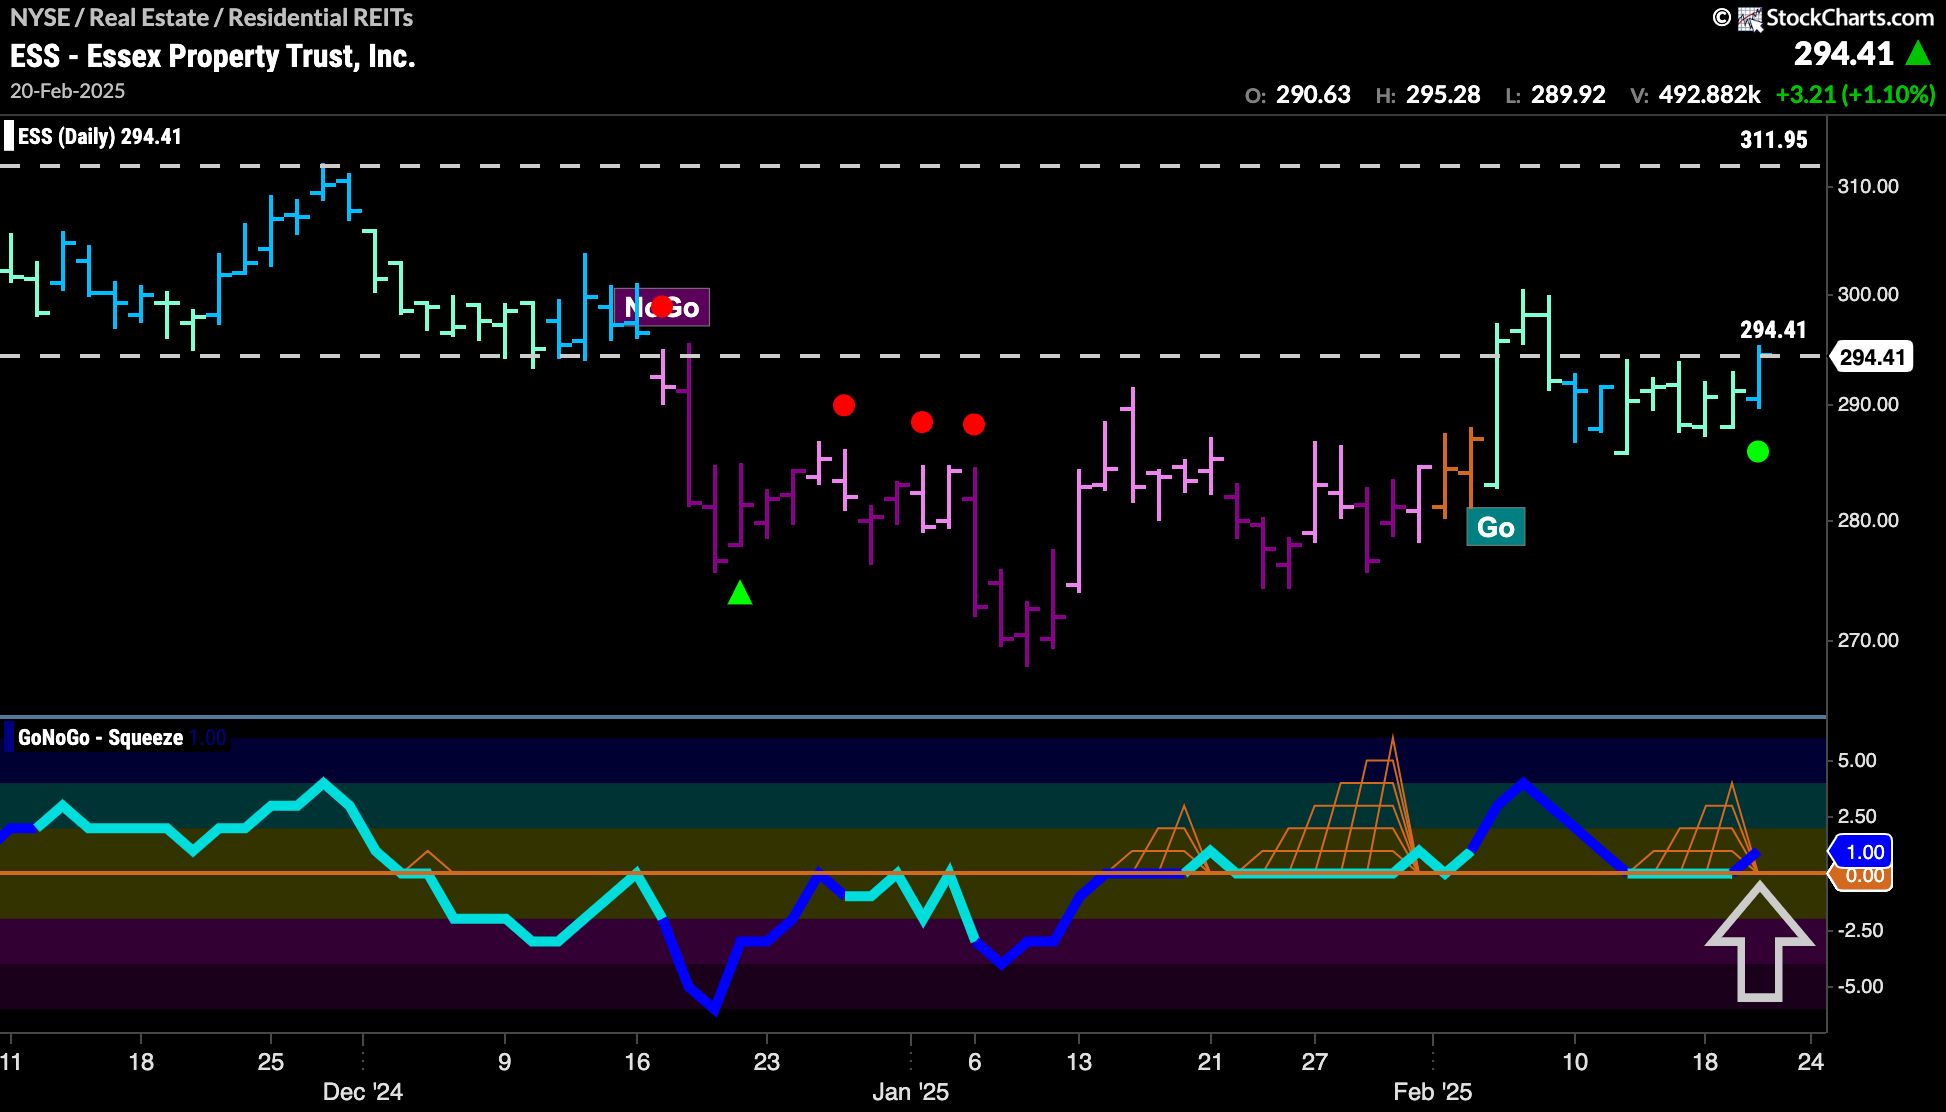
Task: Click the teal Go label on chart
Action: 1495,527
